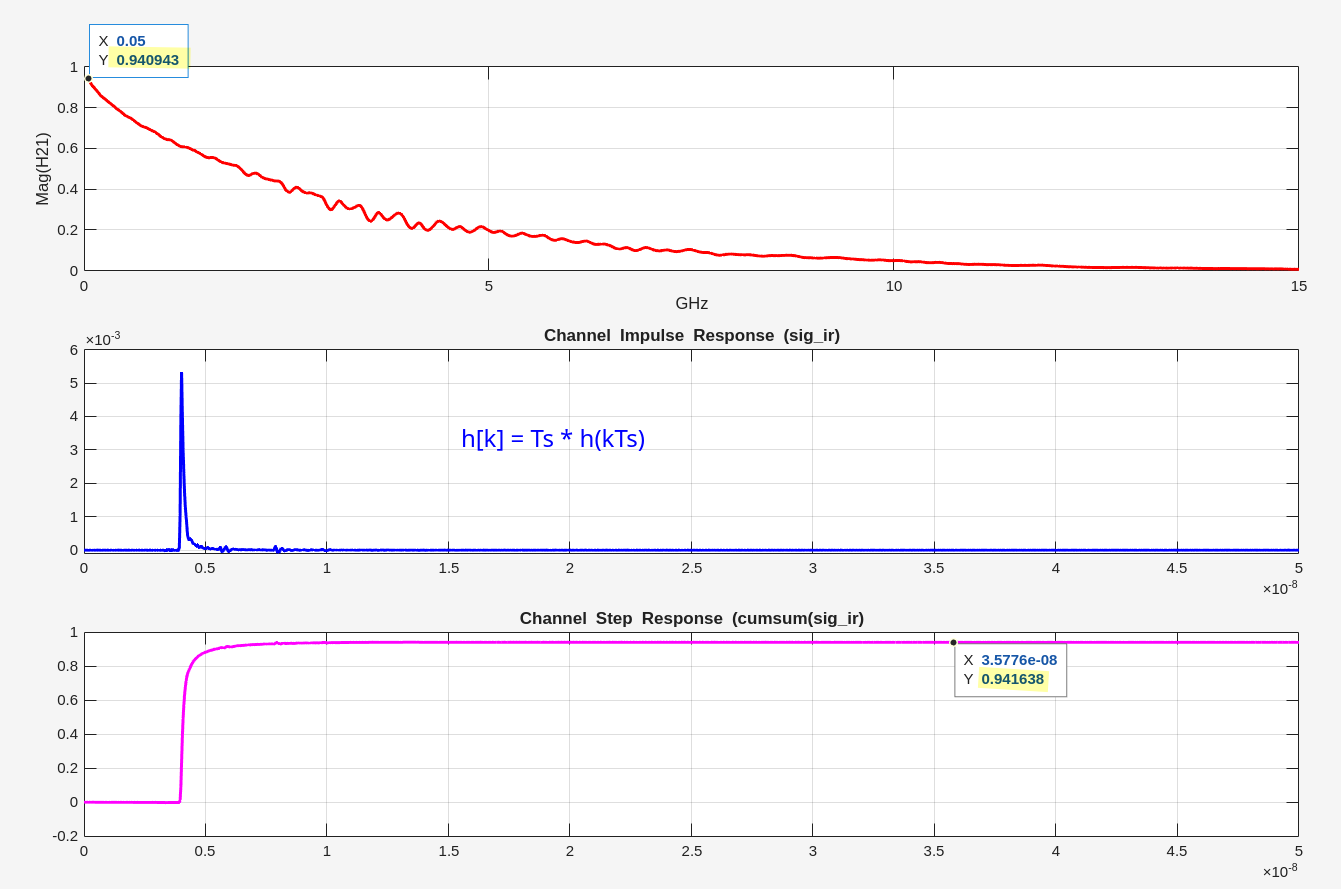This screenshot has height=889, width=1341.
Task: Click the h[k] = Ts * h(kTs) annotation
Action: click(x=553, y=438)
